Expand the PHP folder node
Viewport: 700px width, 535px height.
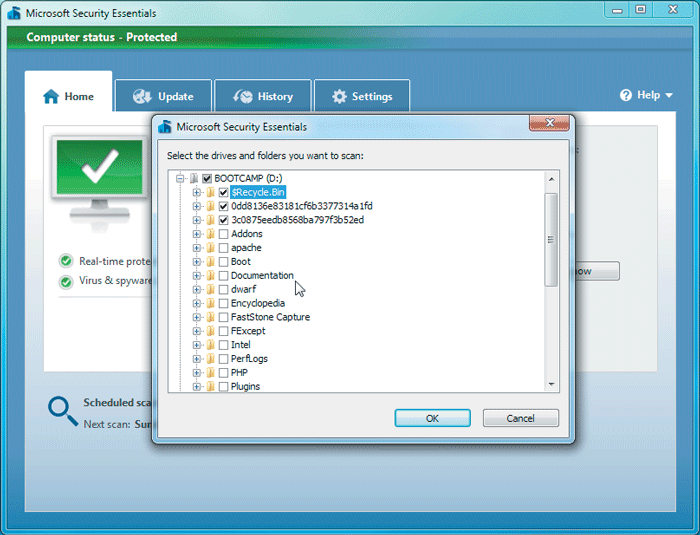pyautogui.click(x=196, y=372)
